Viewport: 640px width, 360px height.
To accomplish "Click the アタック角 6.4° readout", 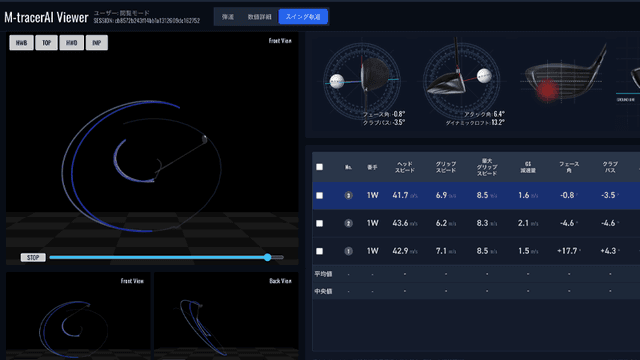I will 484,114.
